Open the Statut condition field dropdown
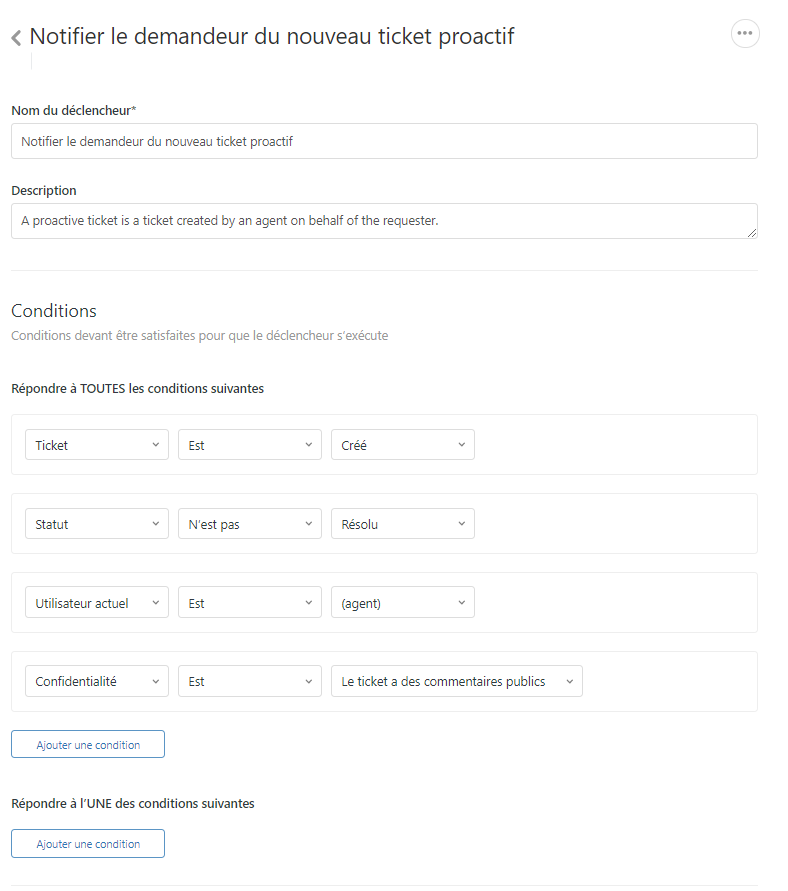 [97, 524]
